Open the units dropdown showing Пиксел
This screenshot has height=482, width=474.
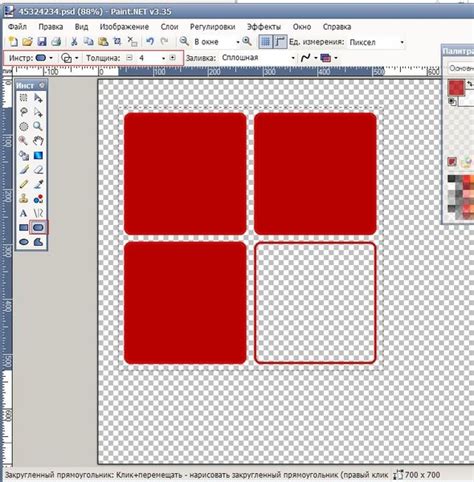click(x=376, y=42)
